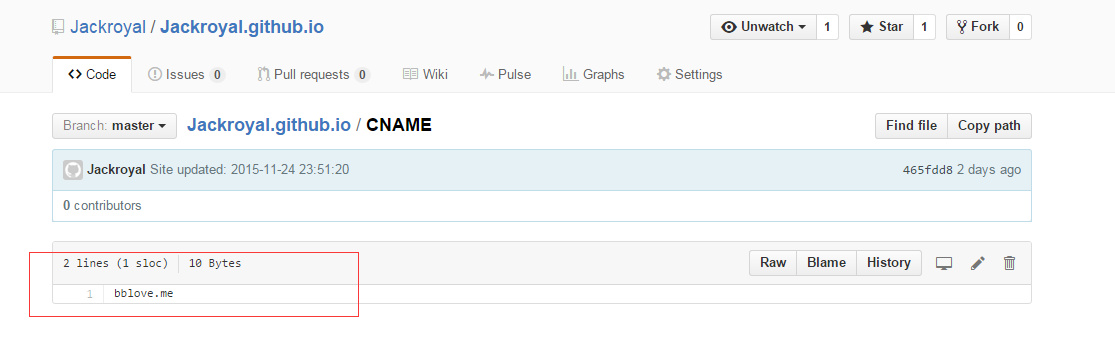Open the Blame view
This screenshot has width=1115, height=364.
tap(826, 263)
